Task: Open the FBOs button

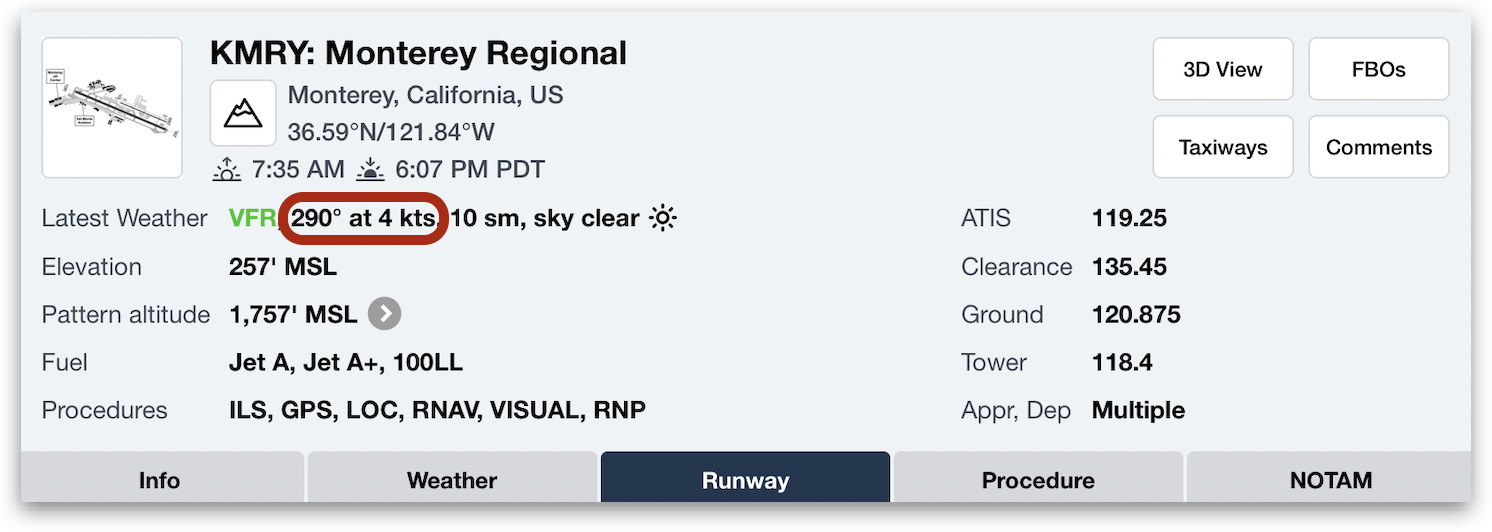Action: (1379, 69)
